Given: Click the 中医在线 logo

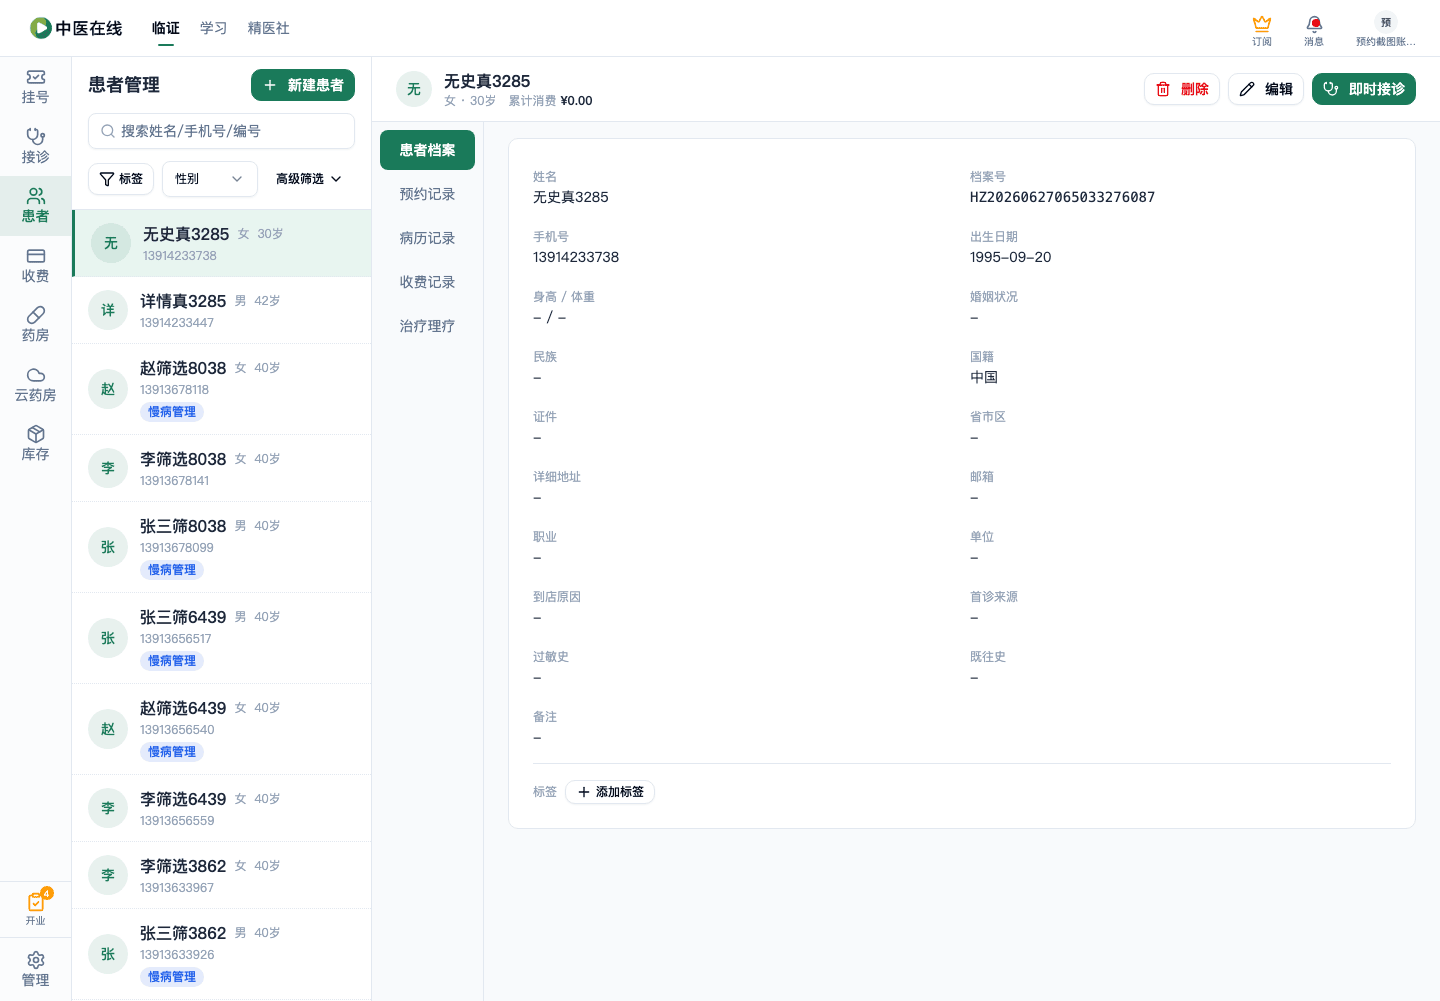Looking at the screenshot, I should (76, 28).
